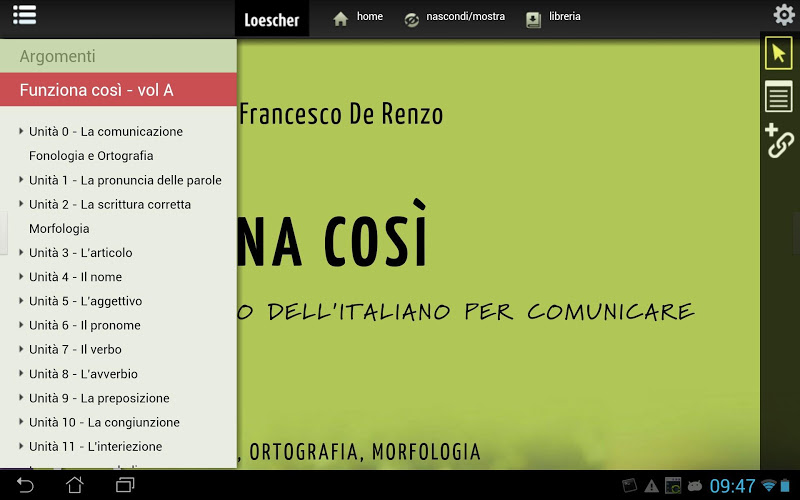Tap the Android robot notification icon

click(694, 486)
